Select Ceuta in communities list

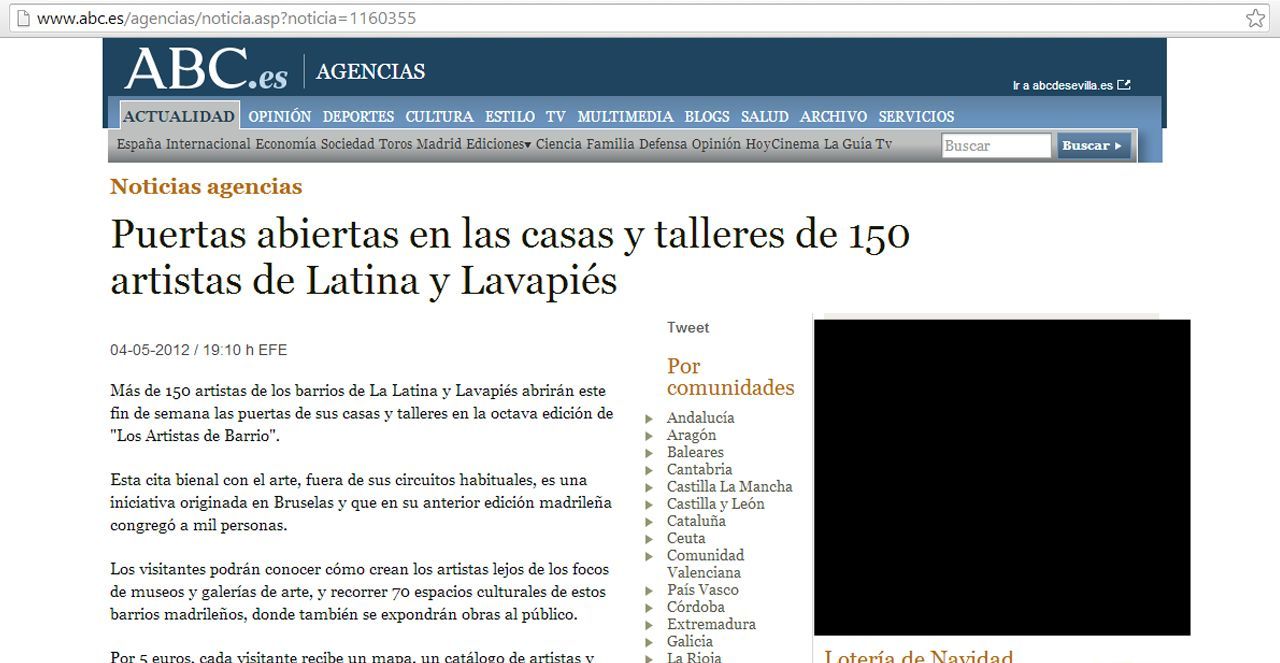[x=686, y=538]
